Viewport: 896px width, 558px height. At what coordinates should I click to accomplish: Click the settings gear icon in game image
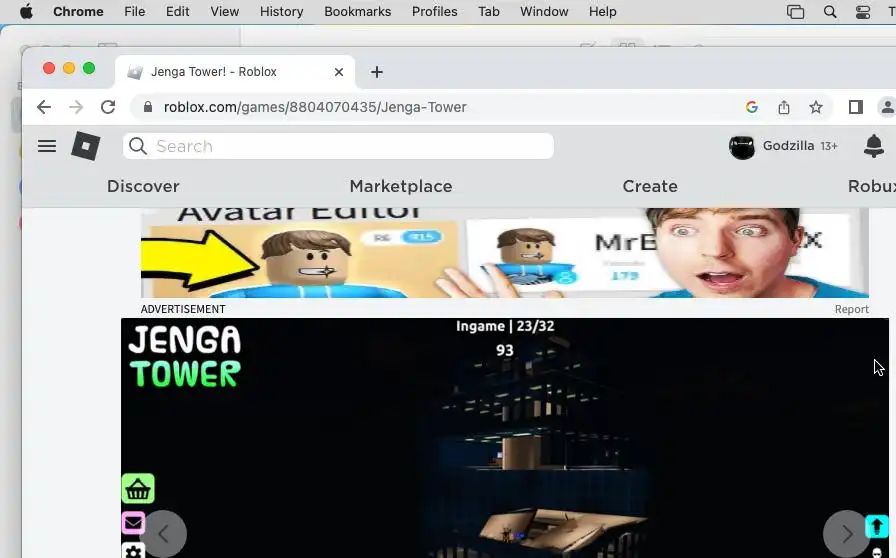(134, 552)
